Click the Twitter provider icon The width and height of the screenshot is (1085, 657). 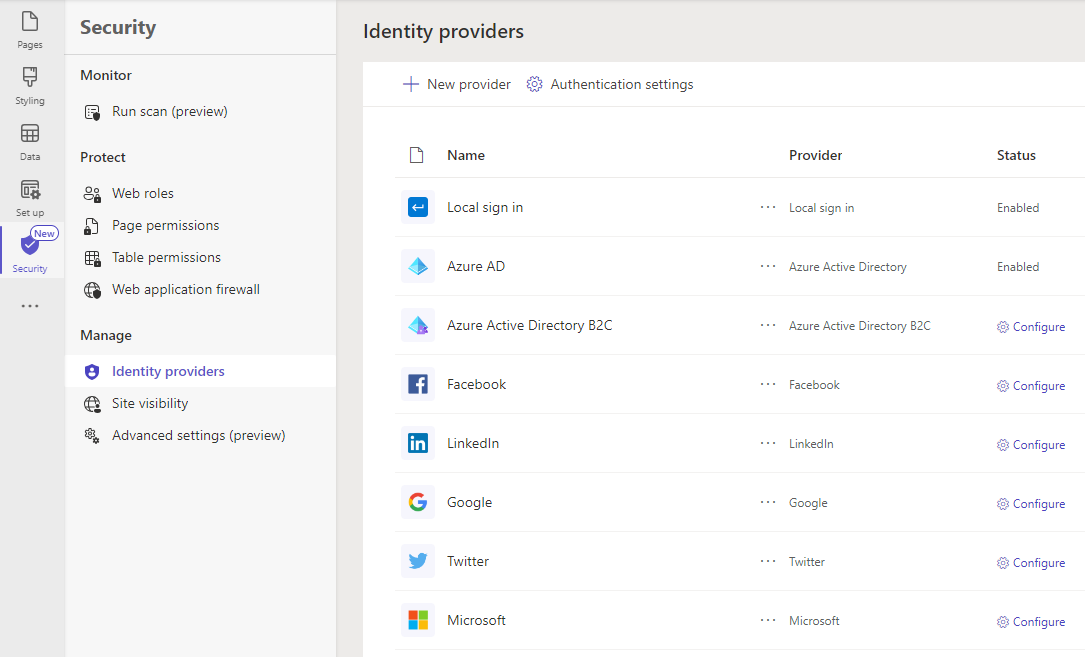click(417, 561)
